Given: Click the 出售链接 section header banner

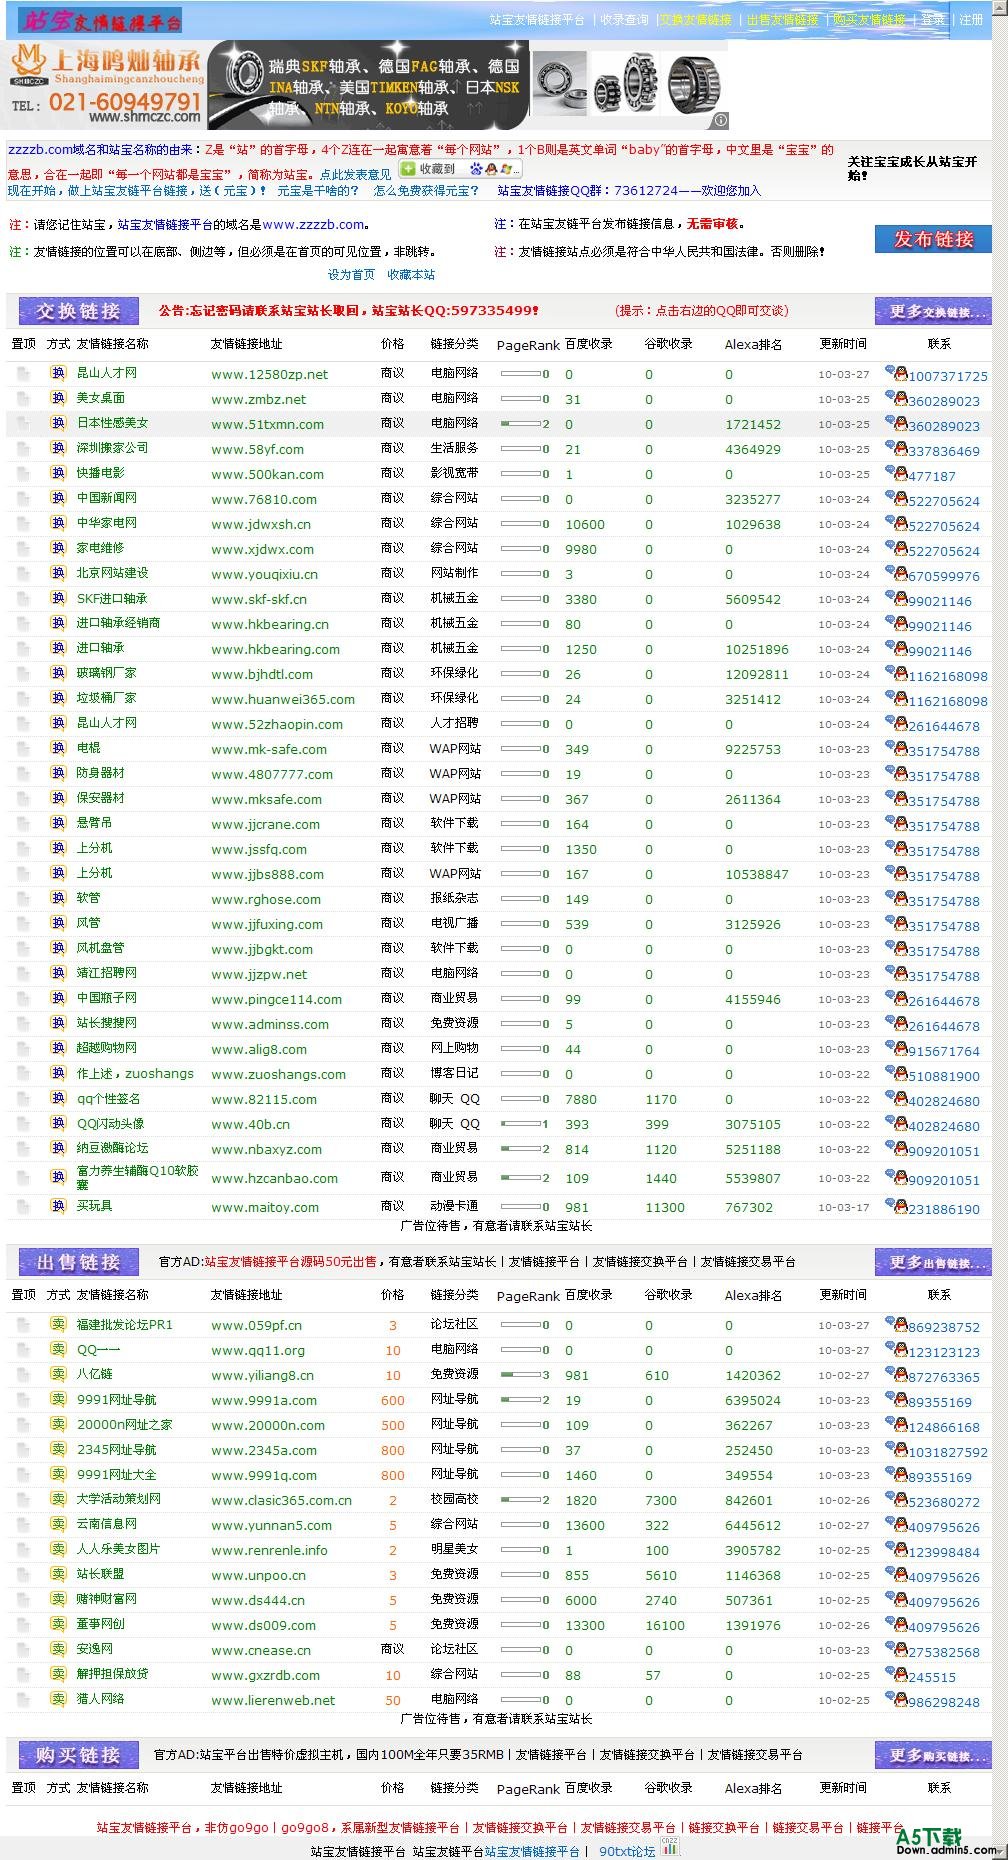Looking at the screenshot, I should tap(78, 1262).
